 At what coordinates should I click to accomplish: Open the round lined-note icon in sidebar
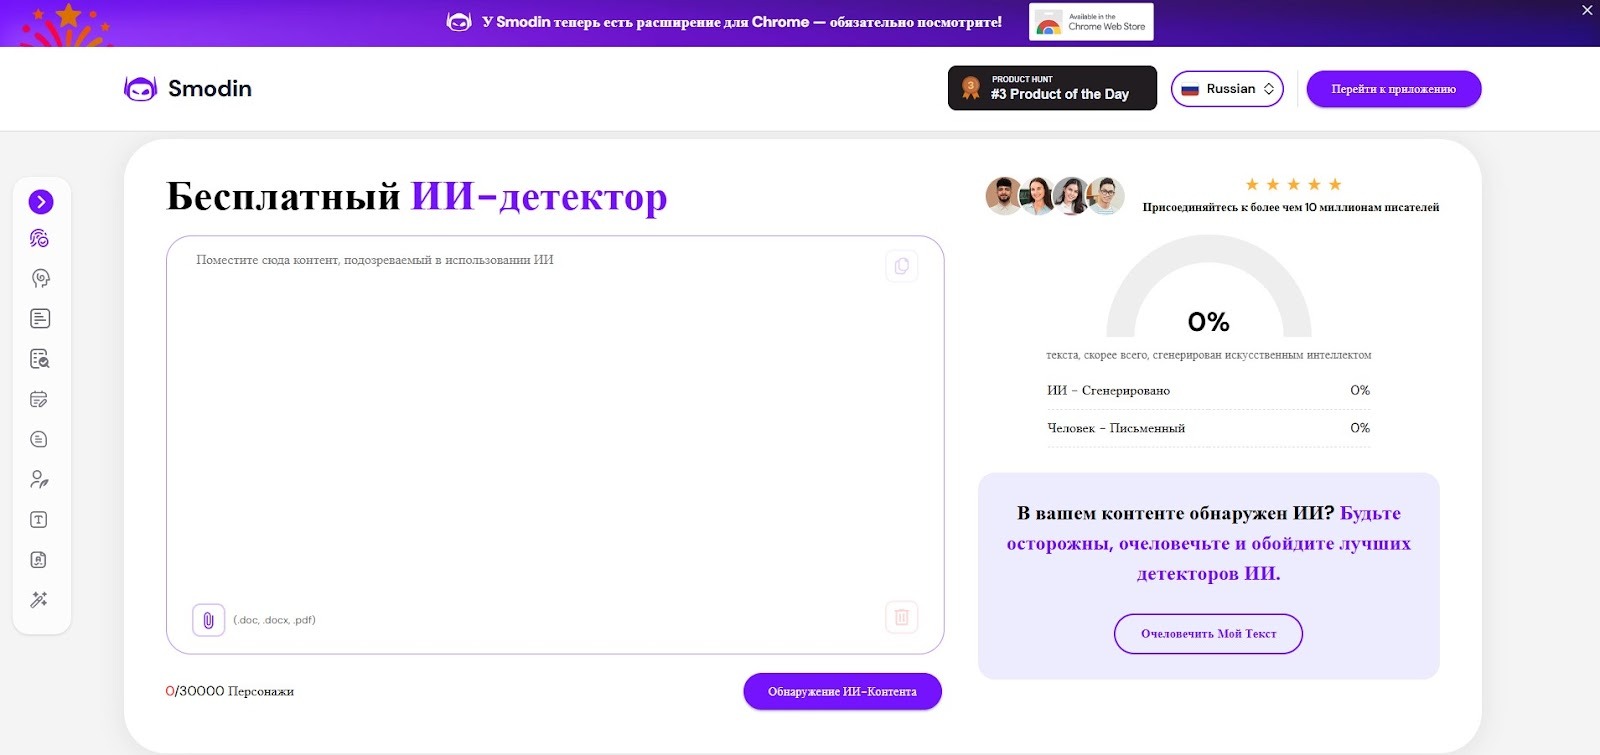[39, 439]
